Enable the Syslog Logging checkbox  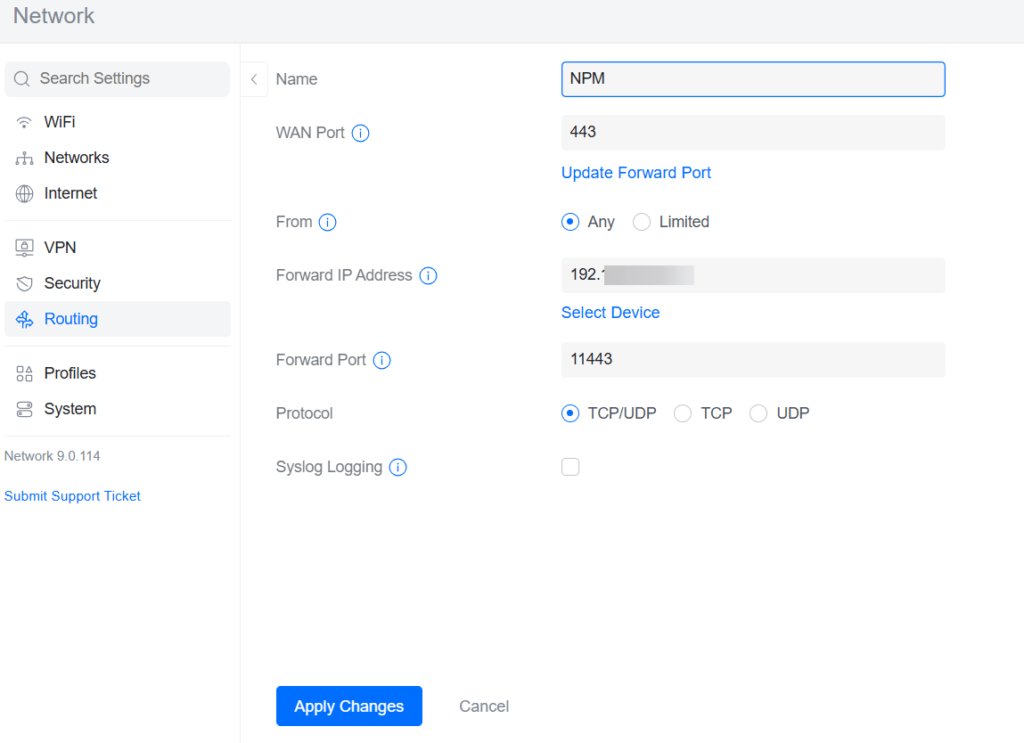coord(570,467)
